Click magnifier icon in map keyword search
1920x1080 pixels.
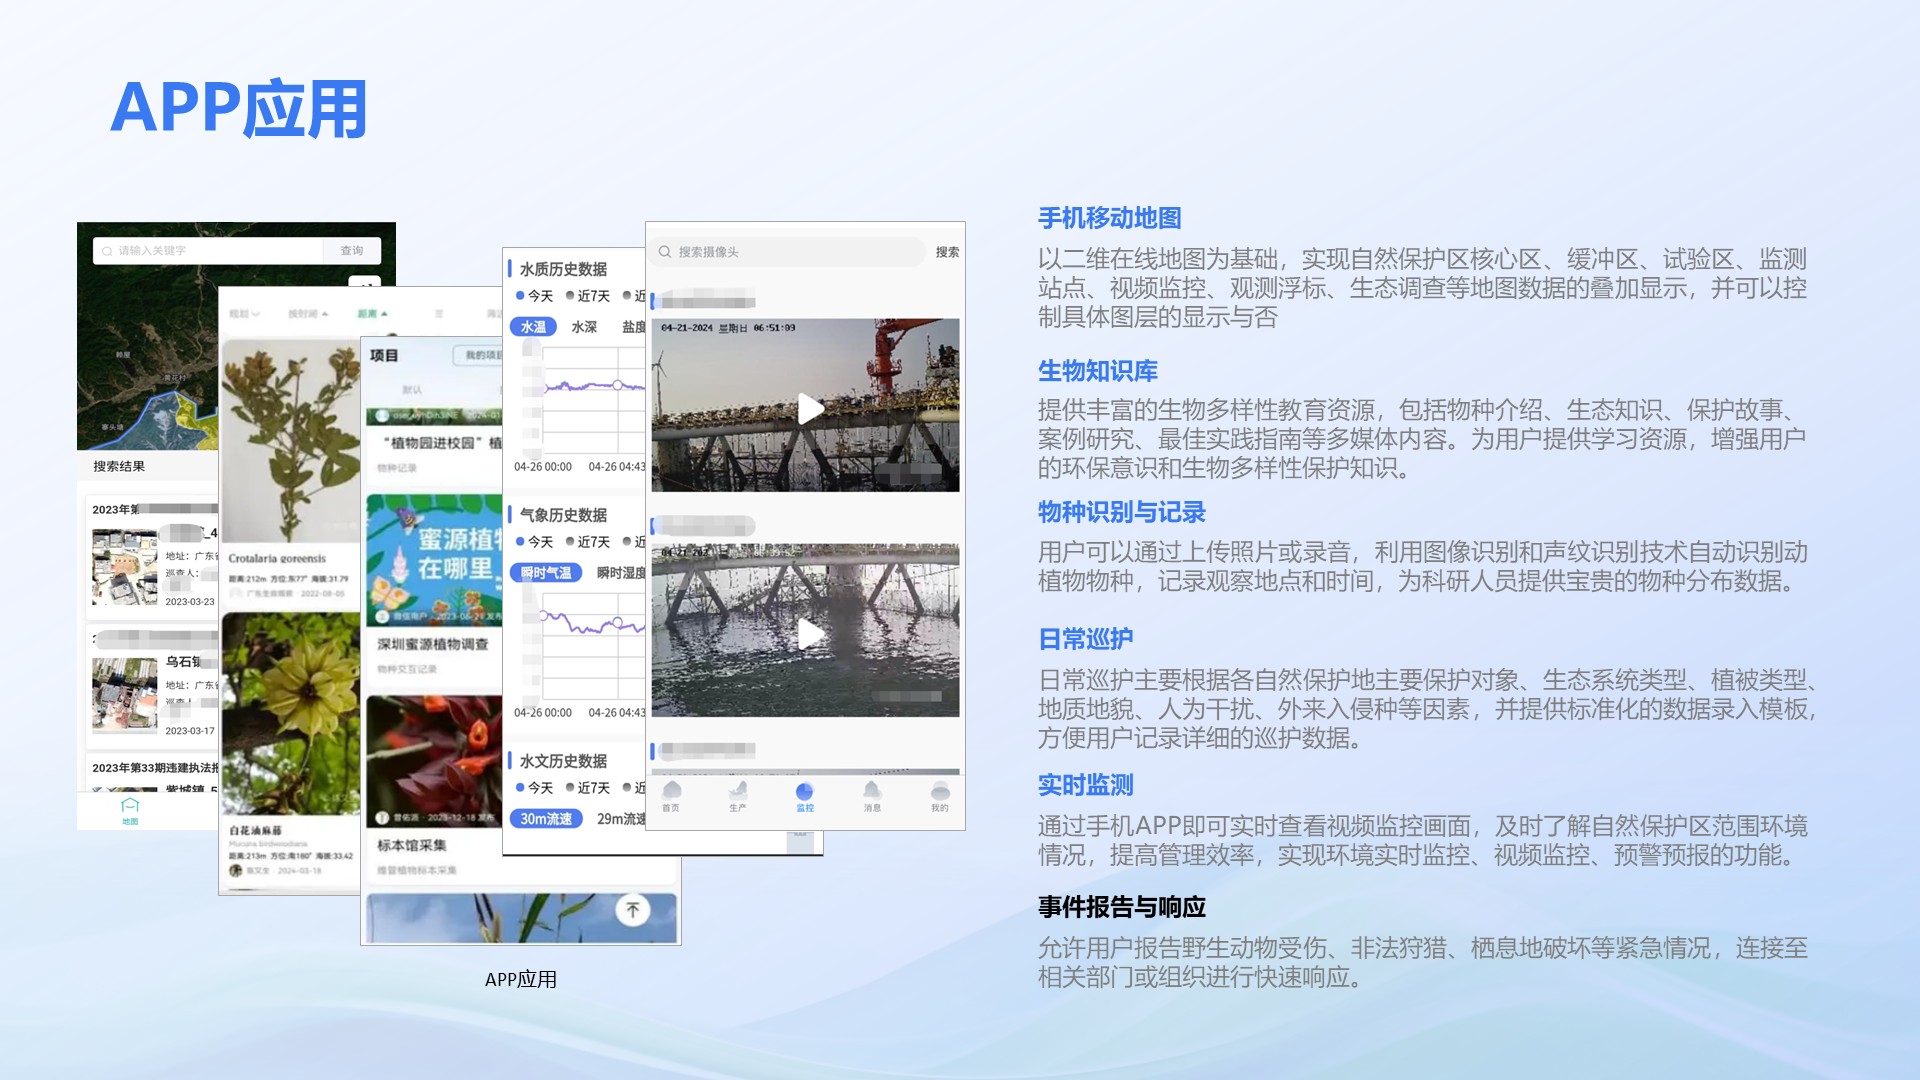[107, 251]
